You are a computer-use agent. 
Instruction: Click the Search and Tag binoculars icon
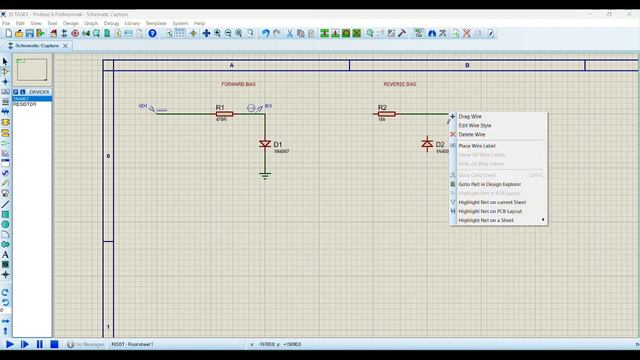[432, 33]
